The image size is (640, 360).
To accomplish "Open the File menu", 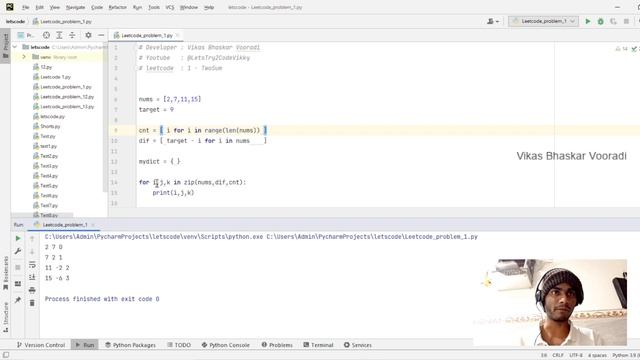I will click(x=25, y=7).
